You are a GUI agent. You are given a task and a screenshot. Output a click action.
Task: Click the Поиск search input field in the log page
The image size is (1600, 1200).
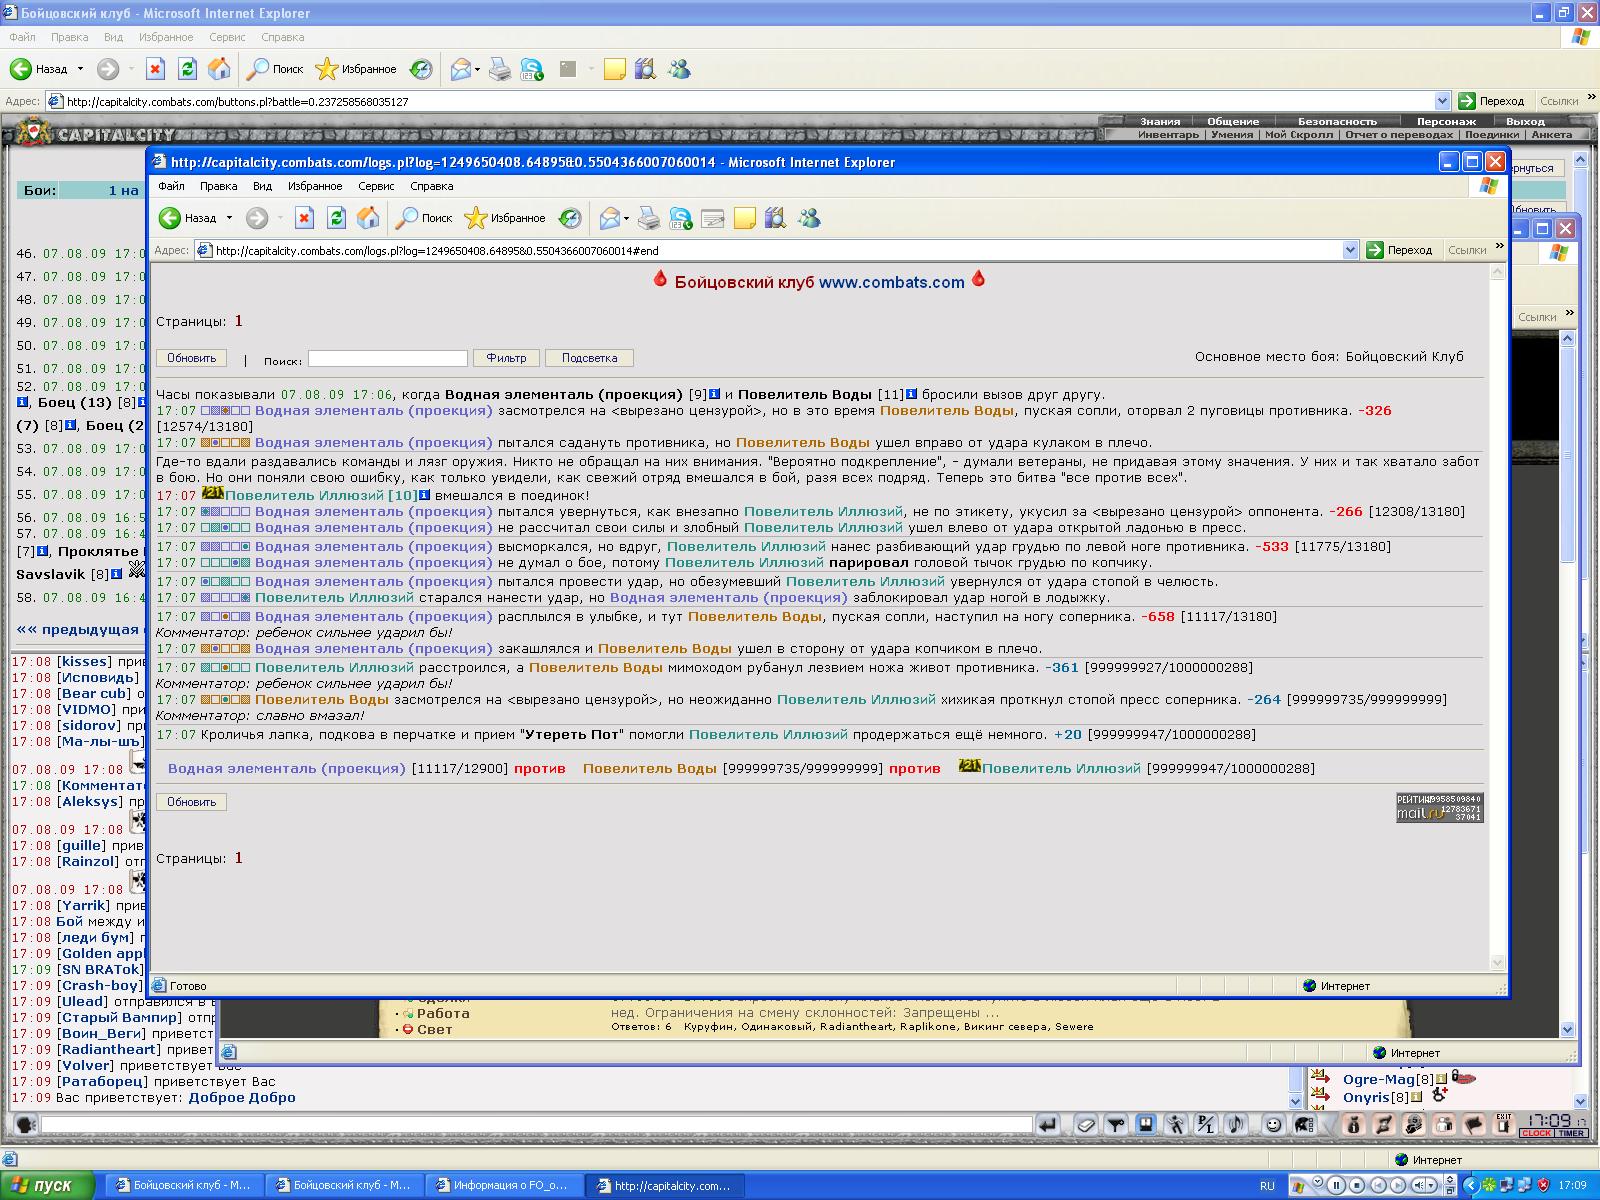click(x=387, y=358)
